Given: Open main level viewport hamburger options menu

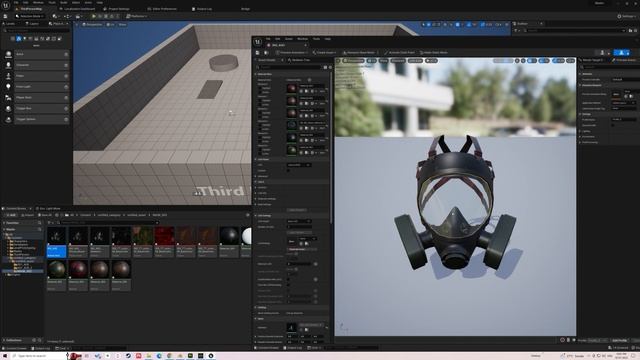Looking at the screenshot, I should pos(76,24).
